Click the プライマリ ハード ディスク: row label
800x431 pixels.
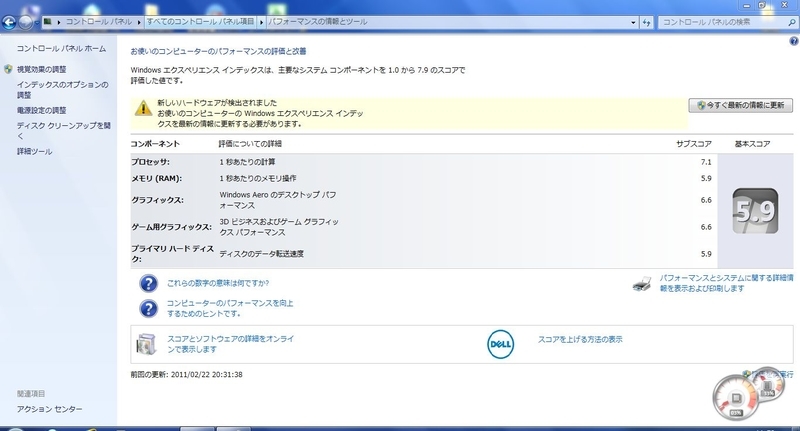pyautogui.click(x=172, y=253)
